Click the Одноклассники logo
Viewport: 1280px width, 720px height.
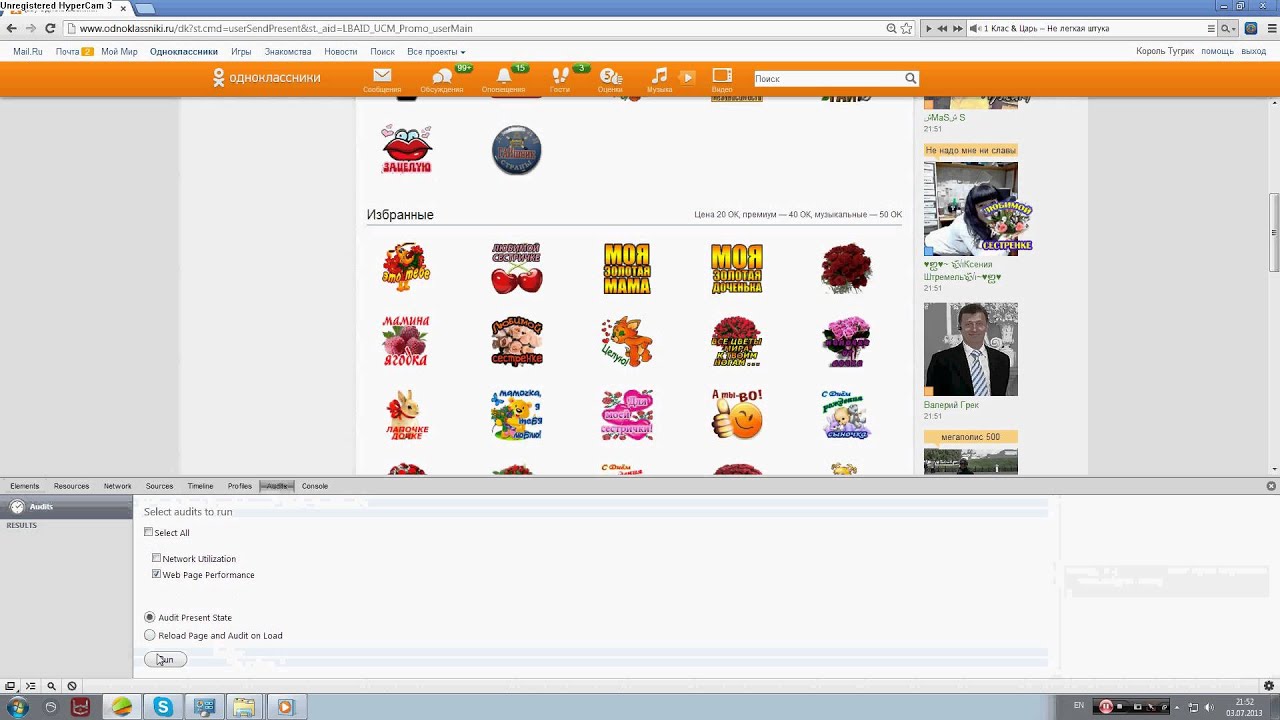266,77
